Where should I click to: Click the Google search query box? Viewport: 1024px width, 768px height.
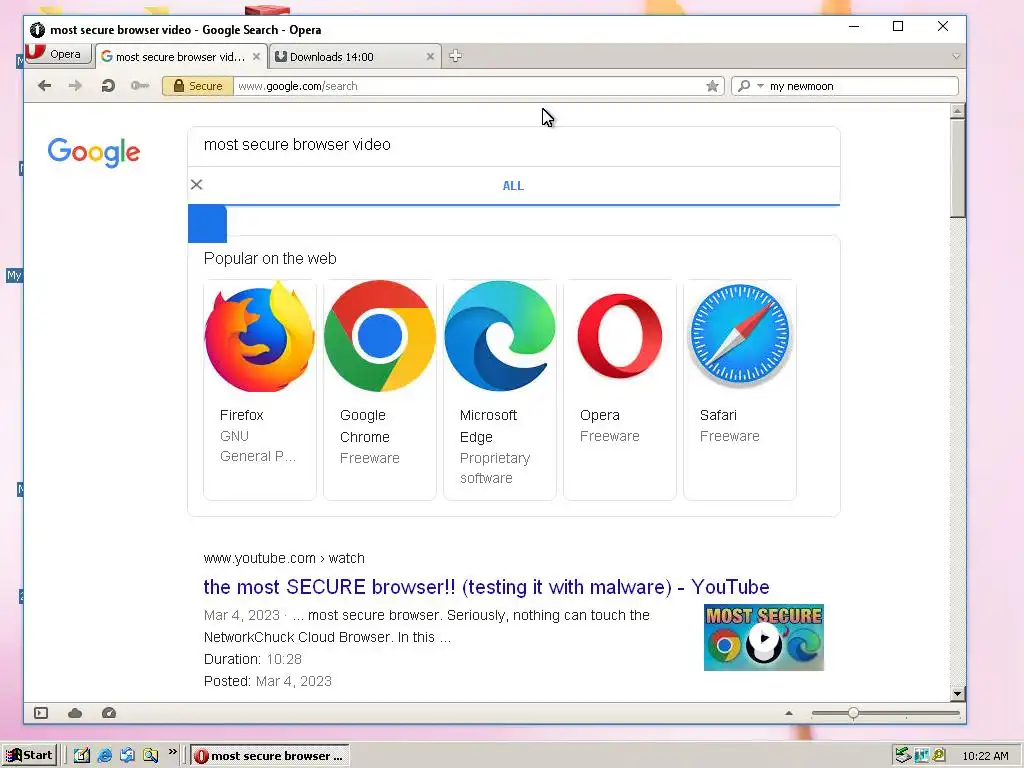pyautogui.click(x=513, y=145)
